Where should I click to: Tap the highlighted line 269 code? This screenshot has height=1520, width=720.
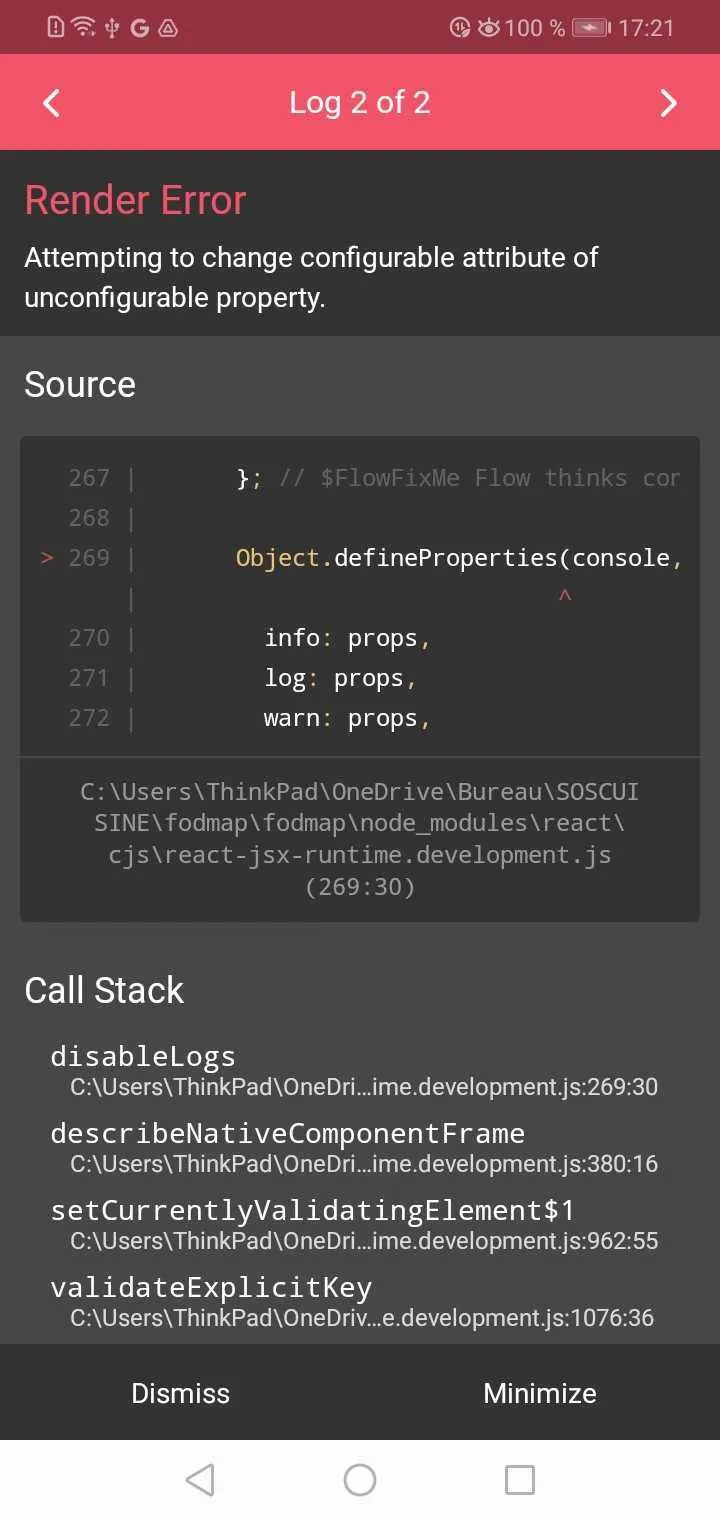[458, 558]
